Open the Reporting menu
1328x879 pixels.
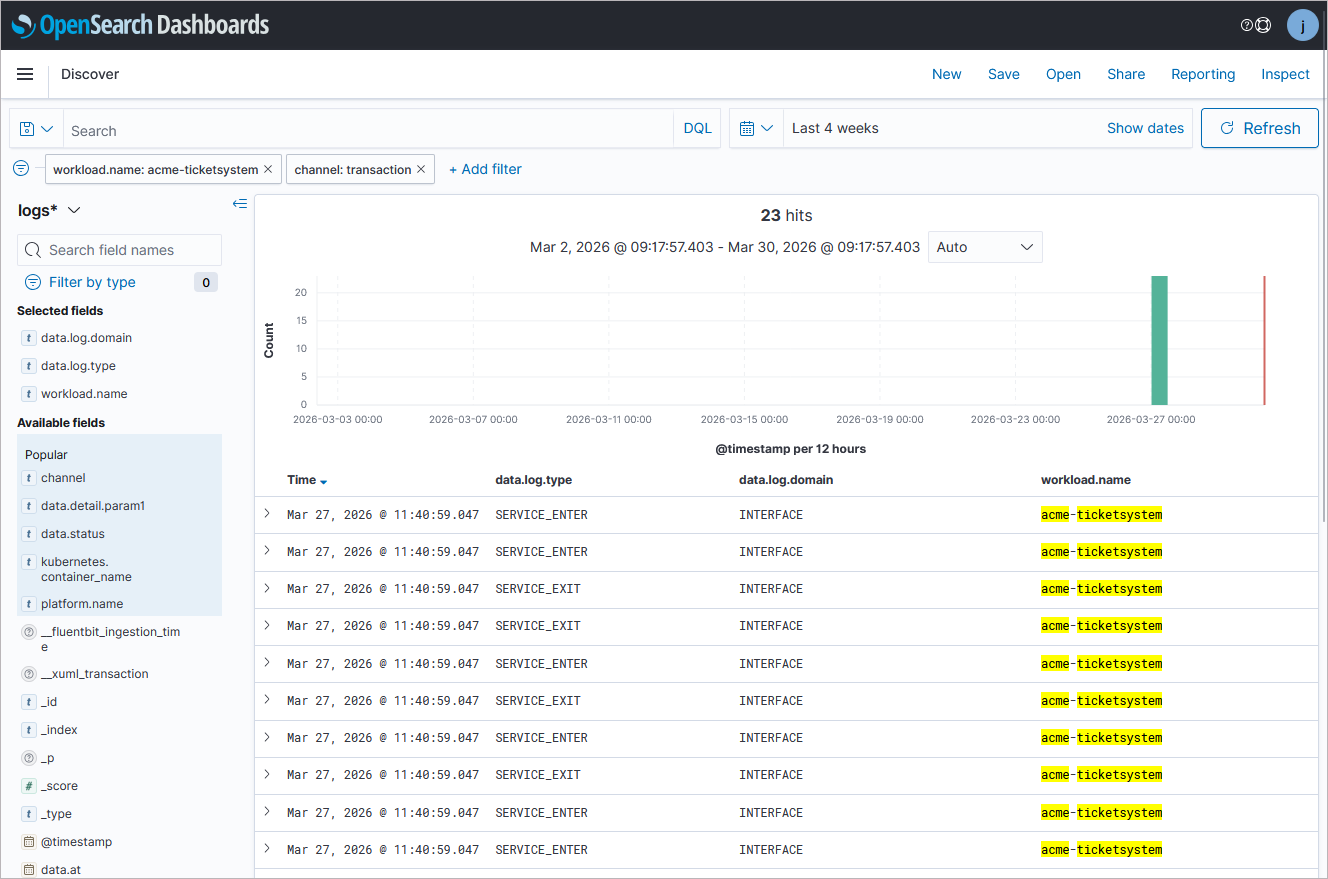pyautogui.click(x=1203, y=74)
